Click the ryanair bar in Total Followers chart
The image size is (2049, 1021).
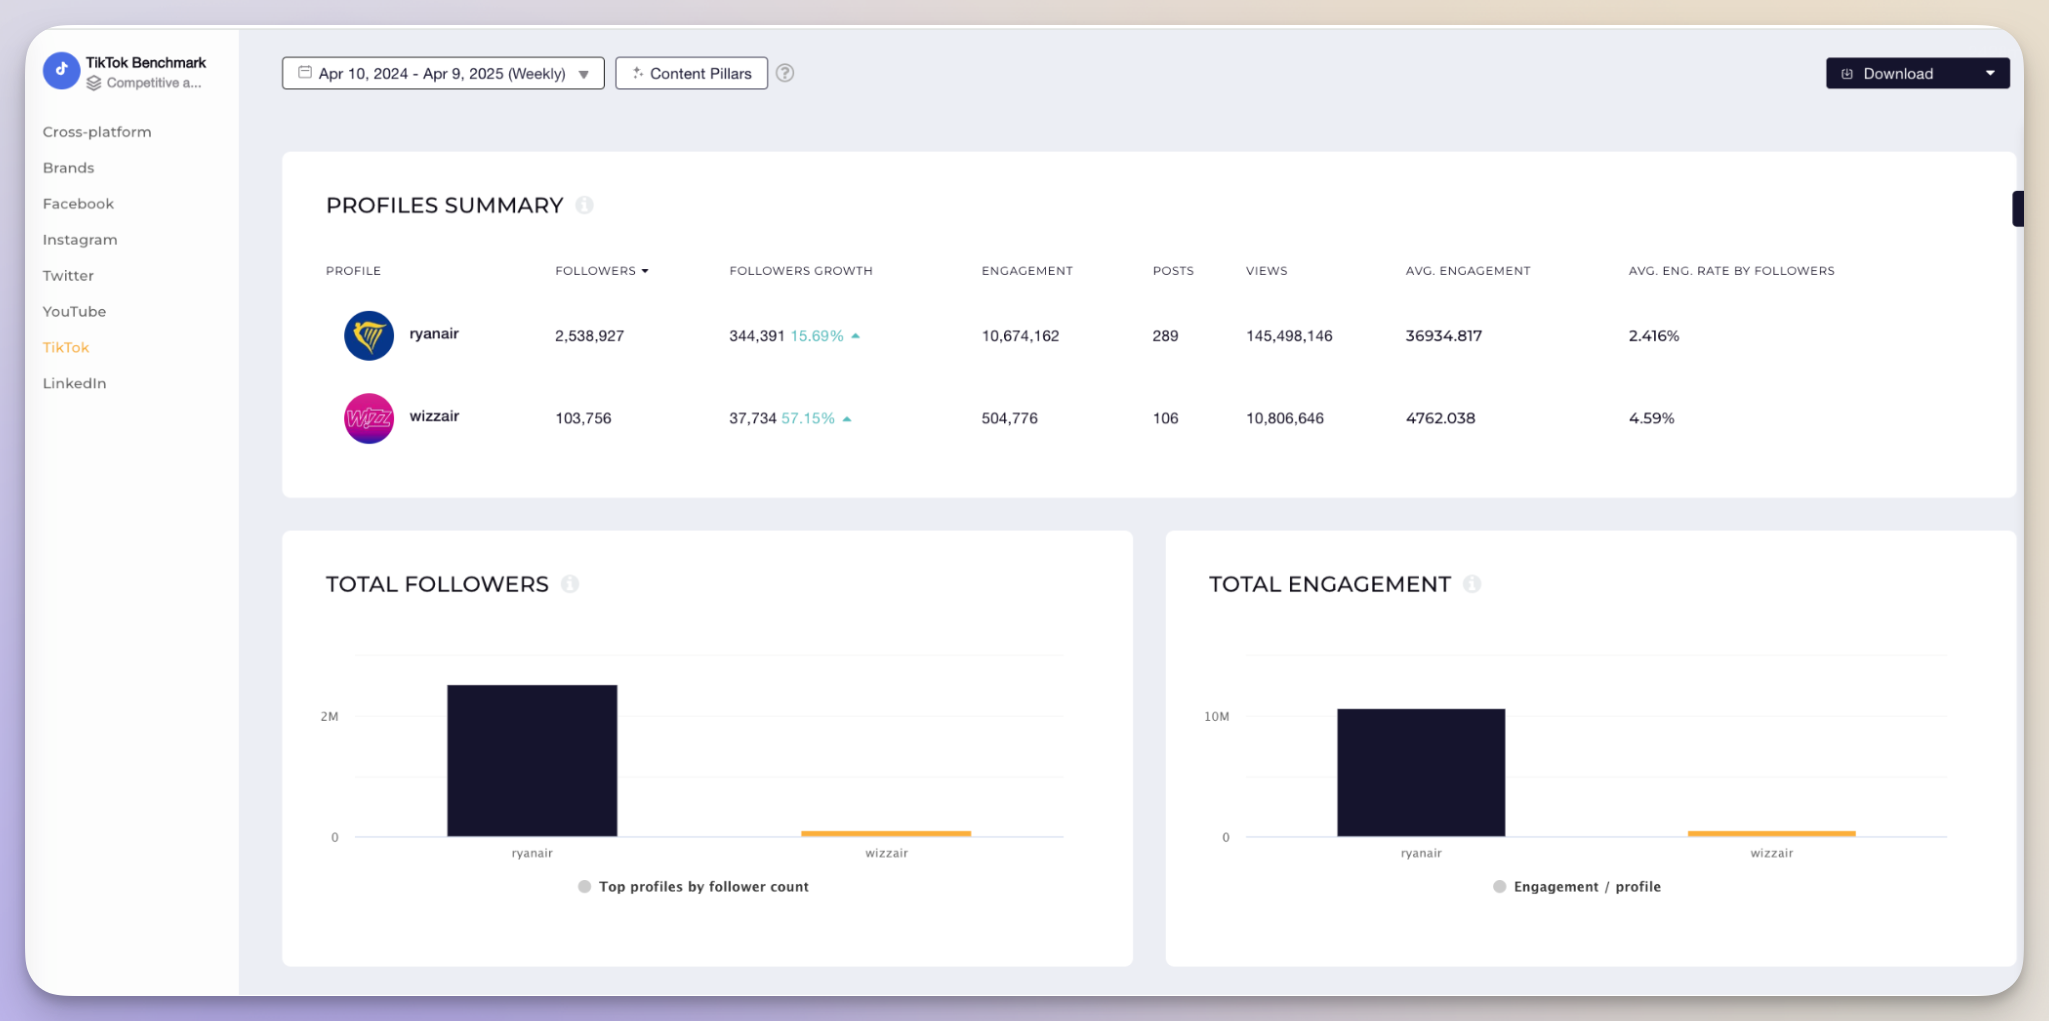(532, 761)
